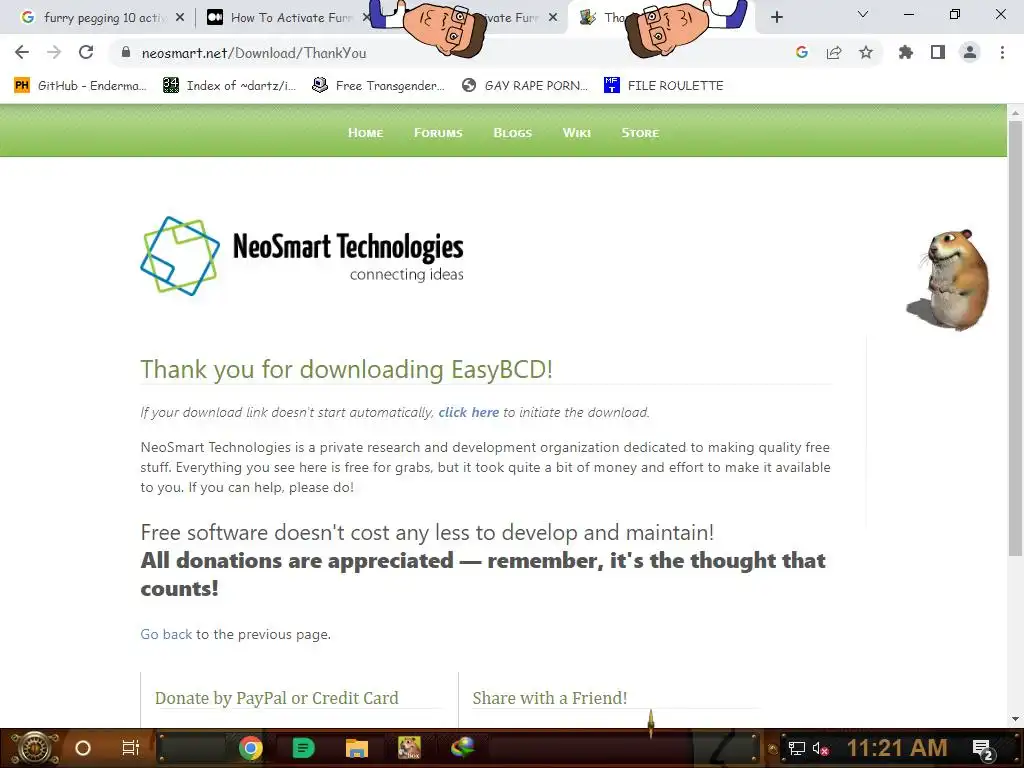This screenshot has width=1024, height=768.
Task: Open Task View on the taskbar
Action: click(131, 748)
